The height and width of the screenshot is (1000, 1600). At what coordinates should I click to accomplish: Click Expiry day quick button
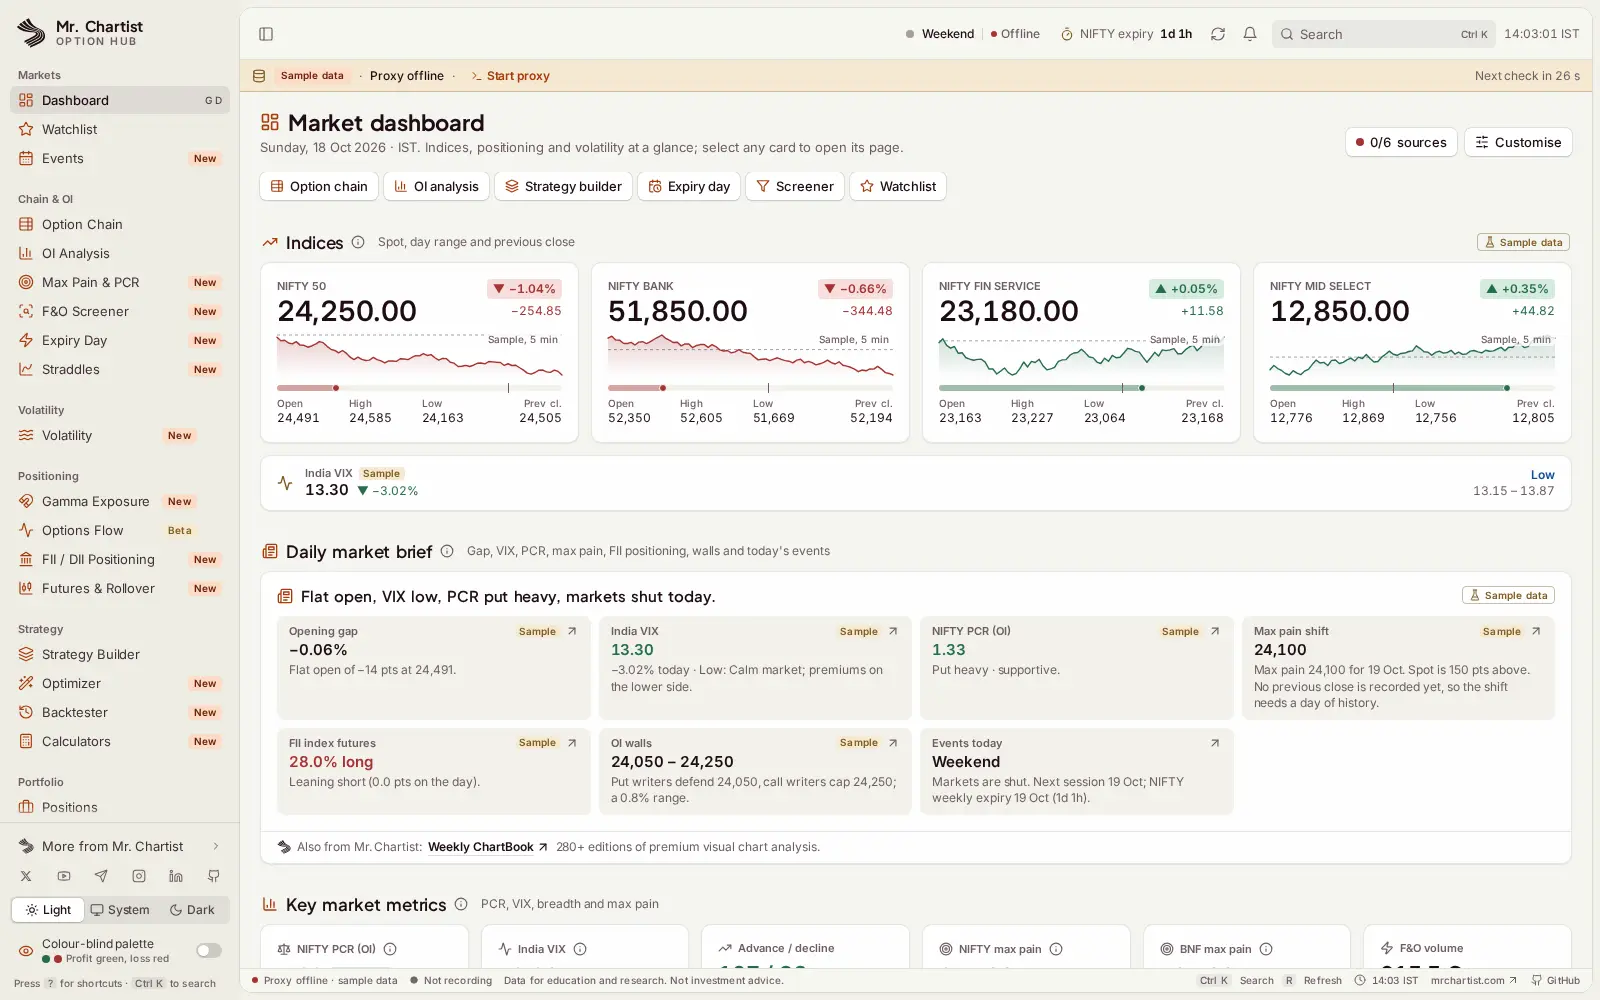(689, 186)
